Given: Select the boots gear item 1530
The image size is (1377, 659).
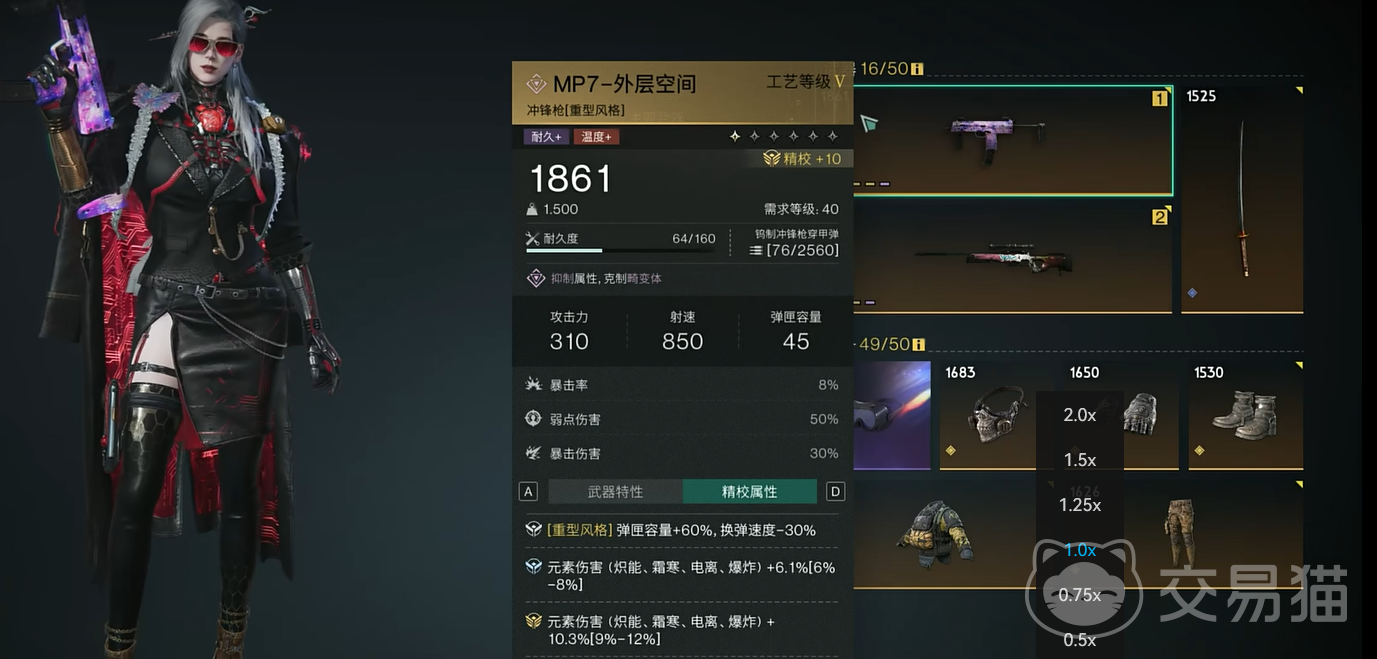Looking at the screenshot, I should click(x=1246, y=415).
